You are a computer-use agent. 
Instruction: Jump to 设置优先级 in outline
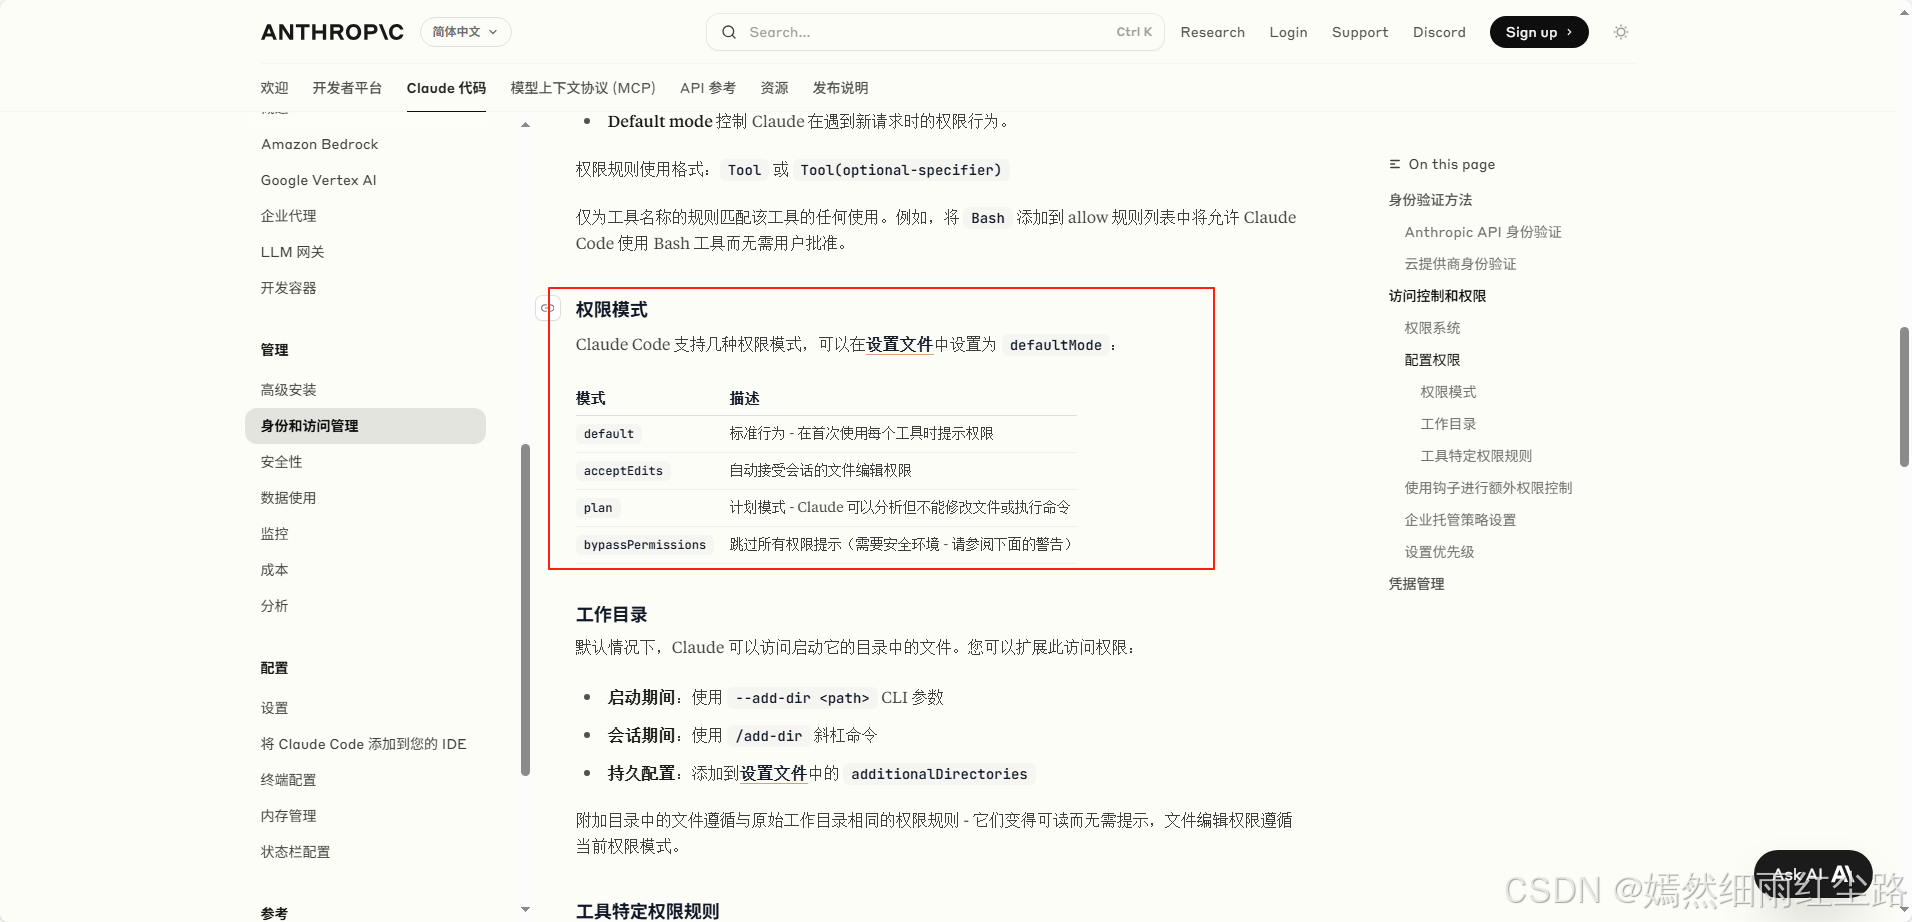pyautogui.click(x=1439, y=552)
